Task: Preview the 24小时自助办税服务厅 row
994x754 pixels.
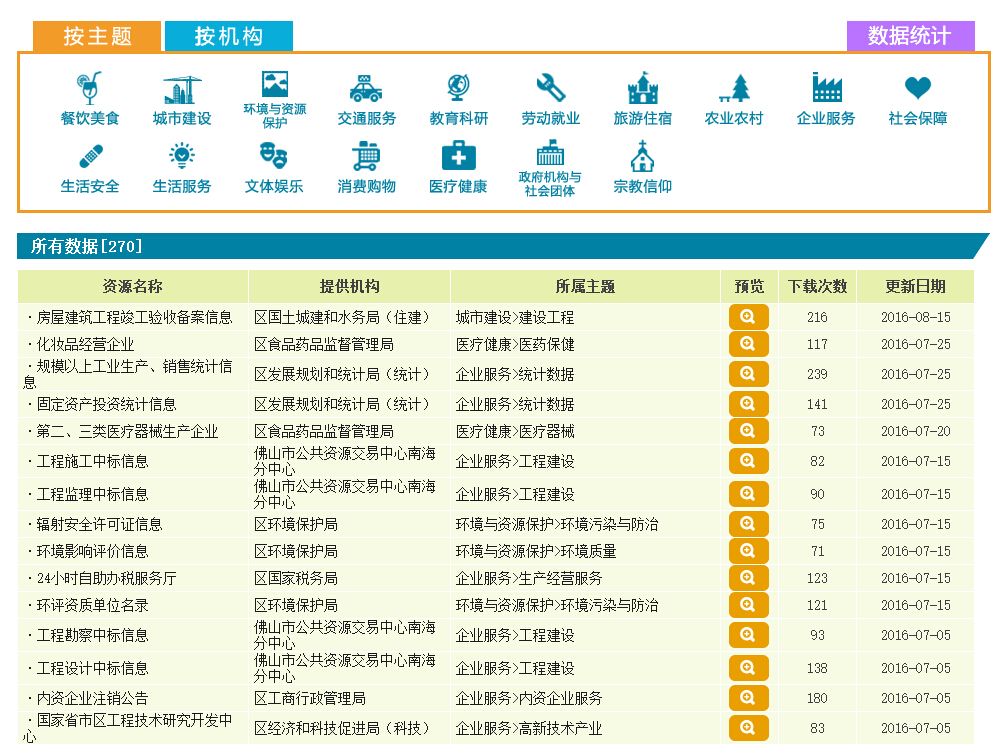Action: [749, 578]
